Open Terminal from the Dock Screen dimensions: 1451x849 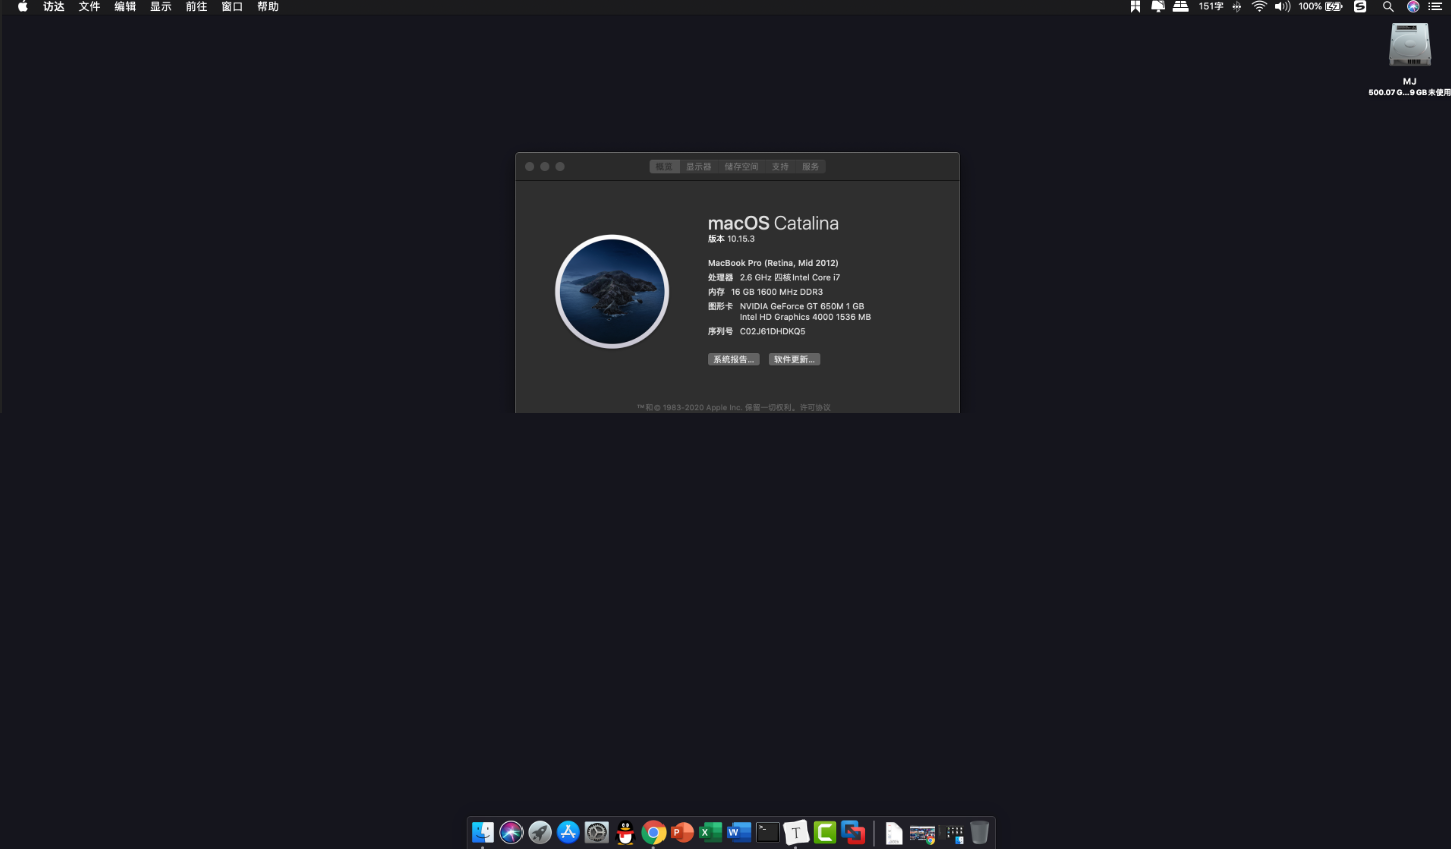click(768, 832)
